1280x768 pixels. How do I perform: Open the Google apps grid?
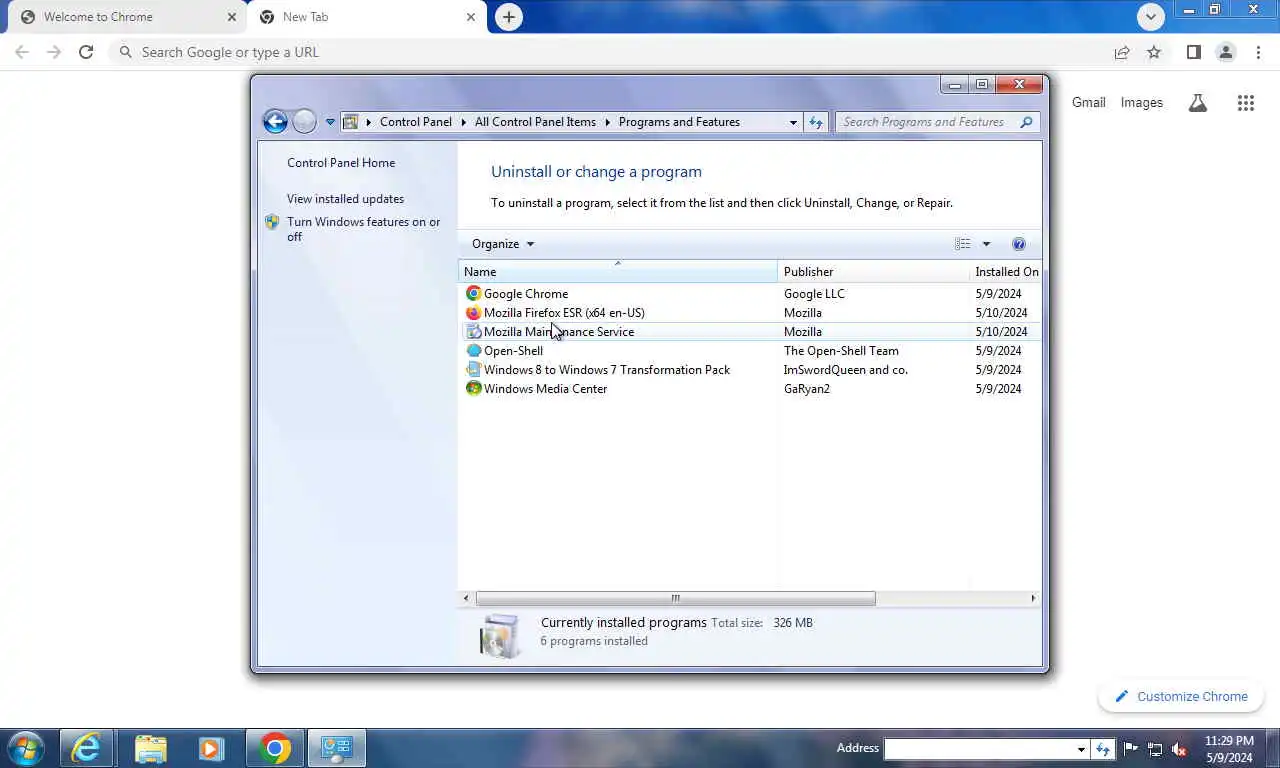[x=1245, y=102]
